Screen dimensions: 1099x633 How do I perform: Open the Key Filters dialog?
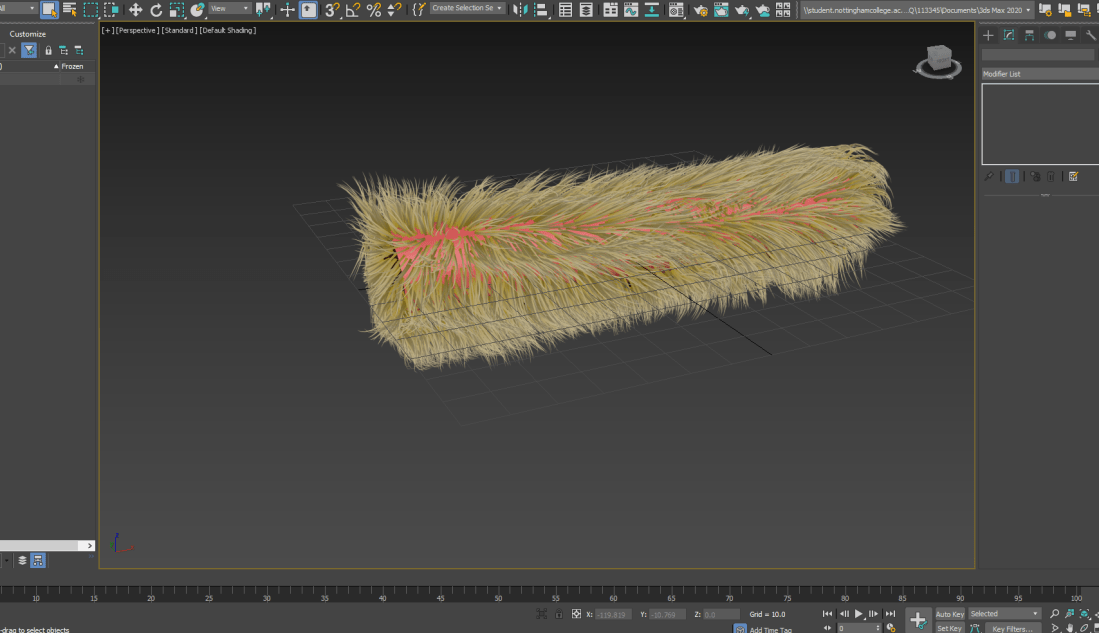(x=1012, y=628)
